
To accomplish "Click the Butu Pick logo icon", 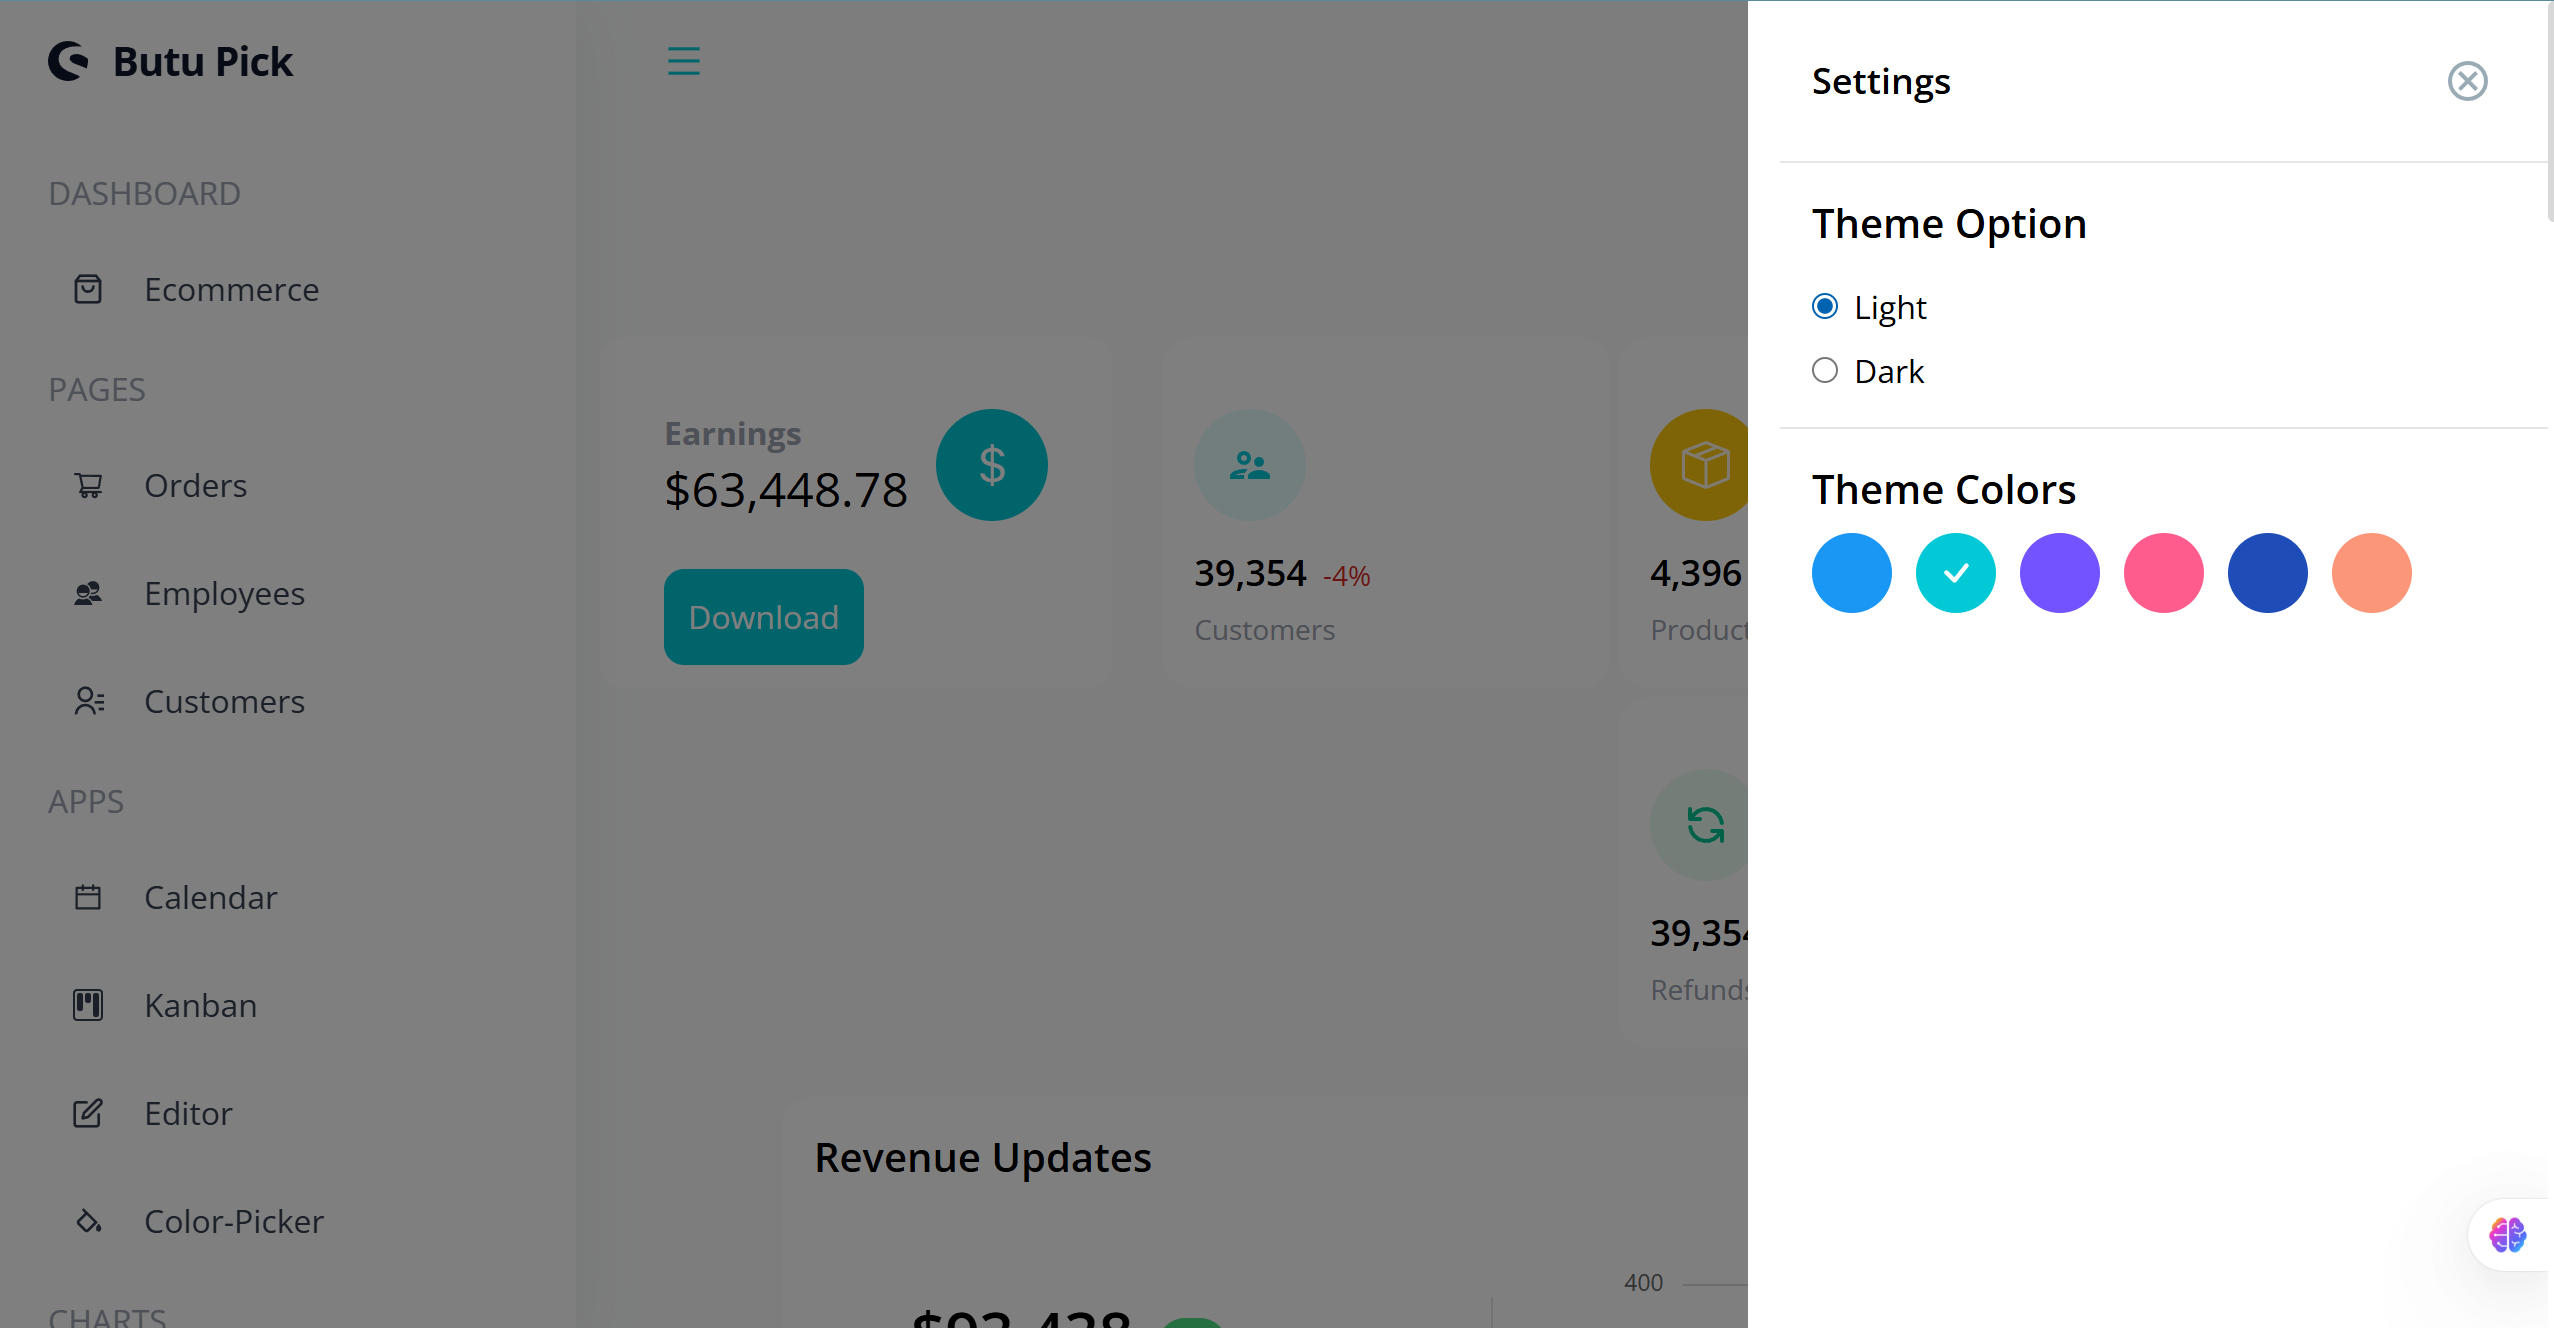I will [x=69, y=61].
